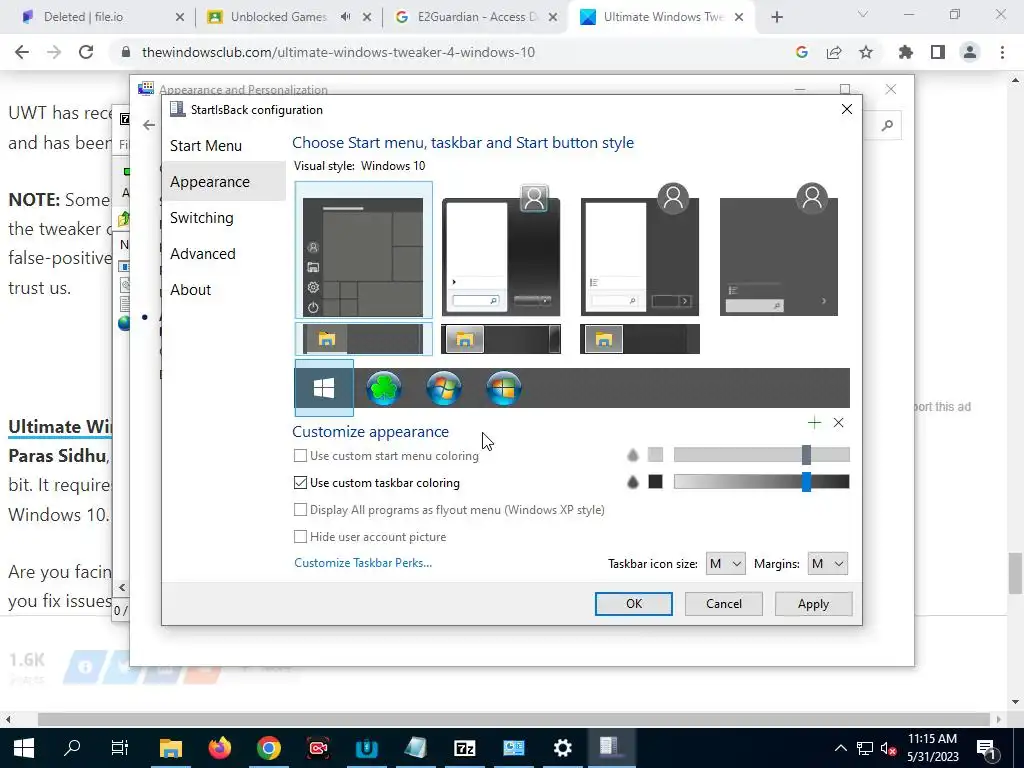
Task: Click back arrow in Appearance and Personalization window
Action: click(x=149, y=125)
